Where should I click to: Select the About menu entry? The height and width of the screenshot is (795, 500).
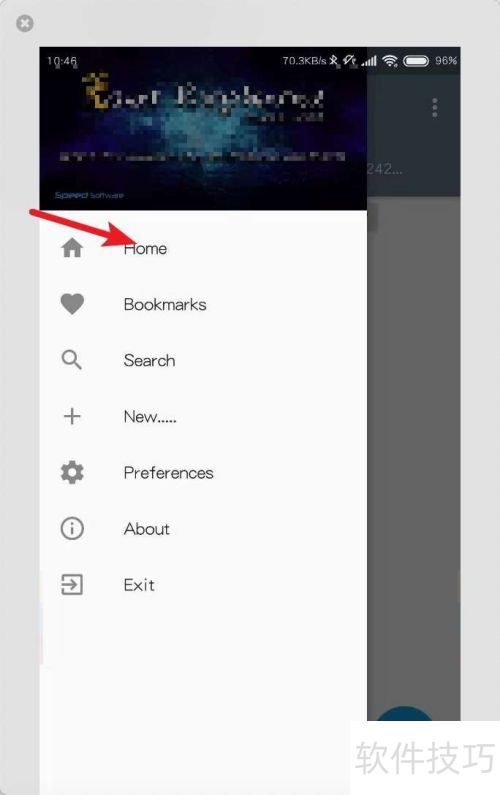pyautogui.click(x=203, y=529)
